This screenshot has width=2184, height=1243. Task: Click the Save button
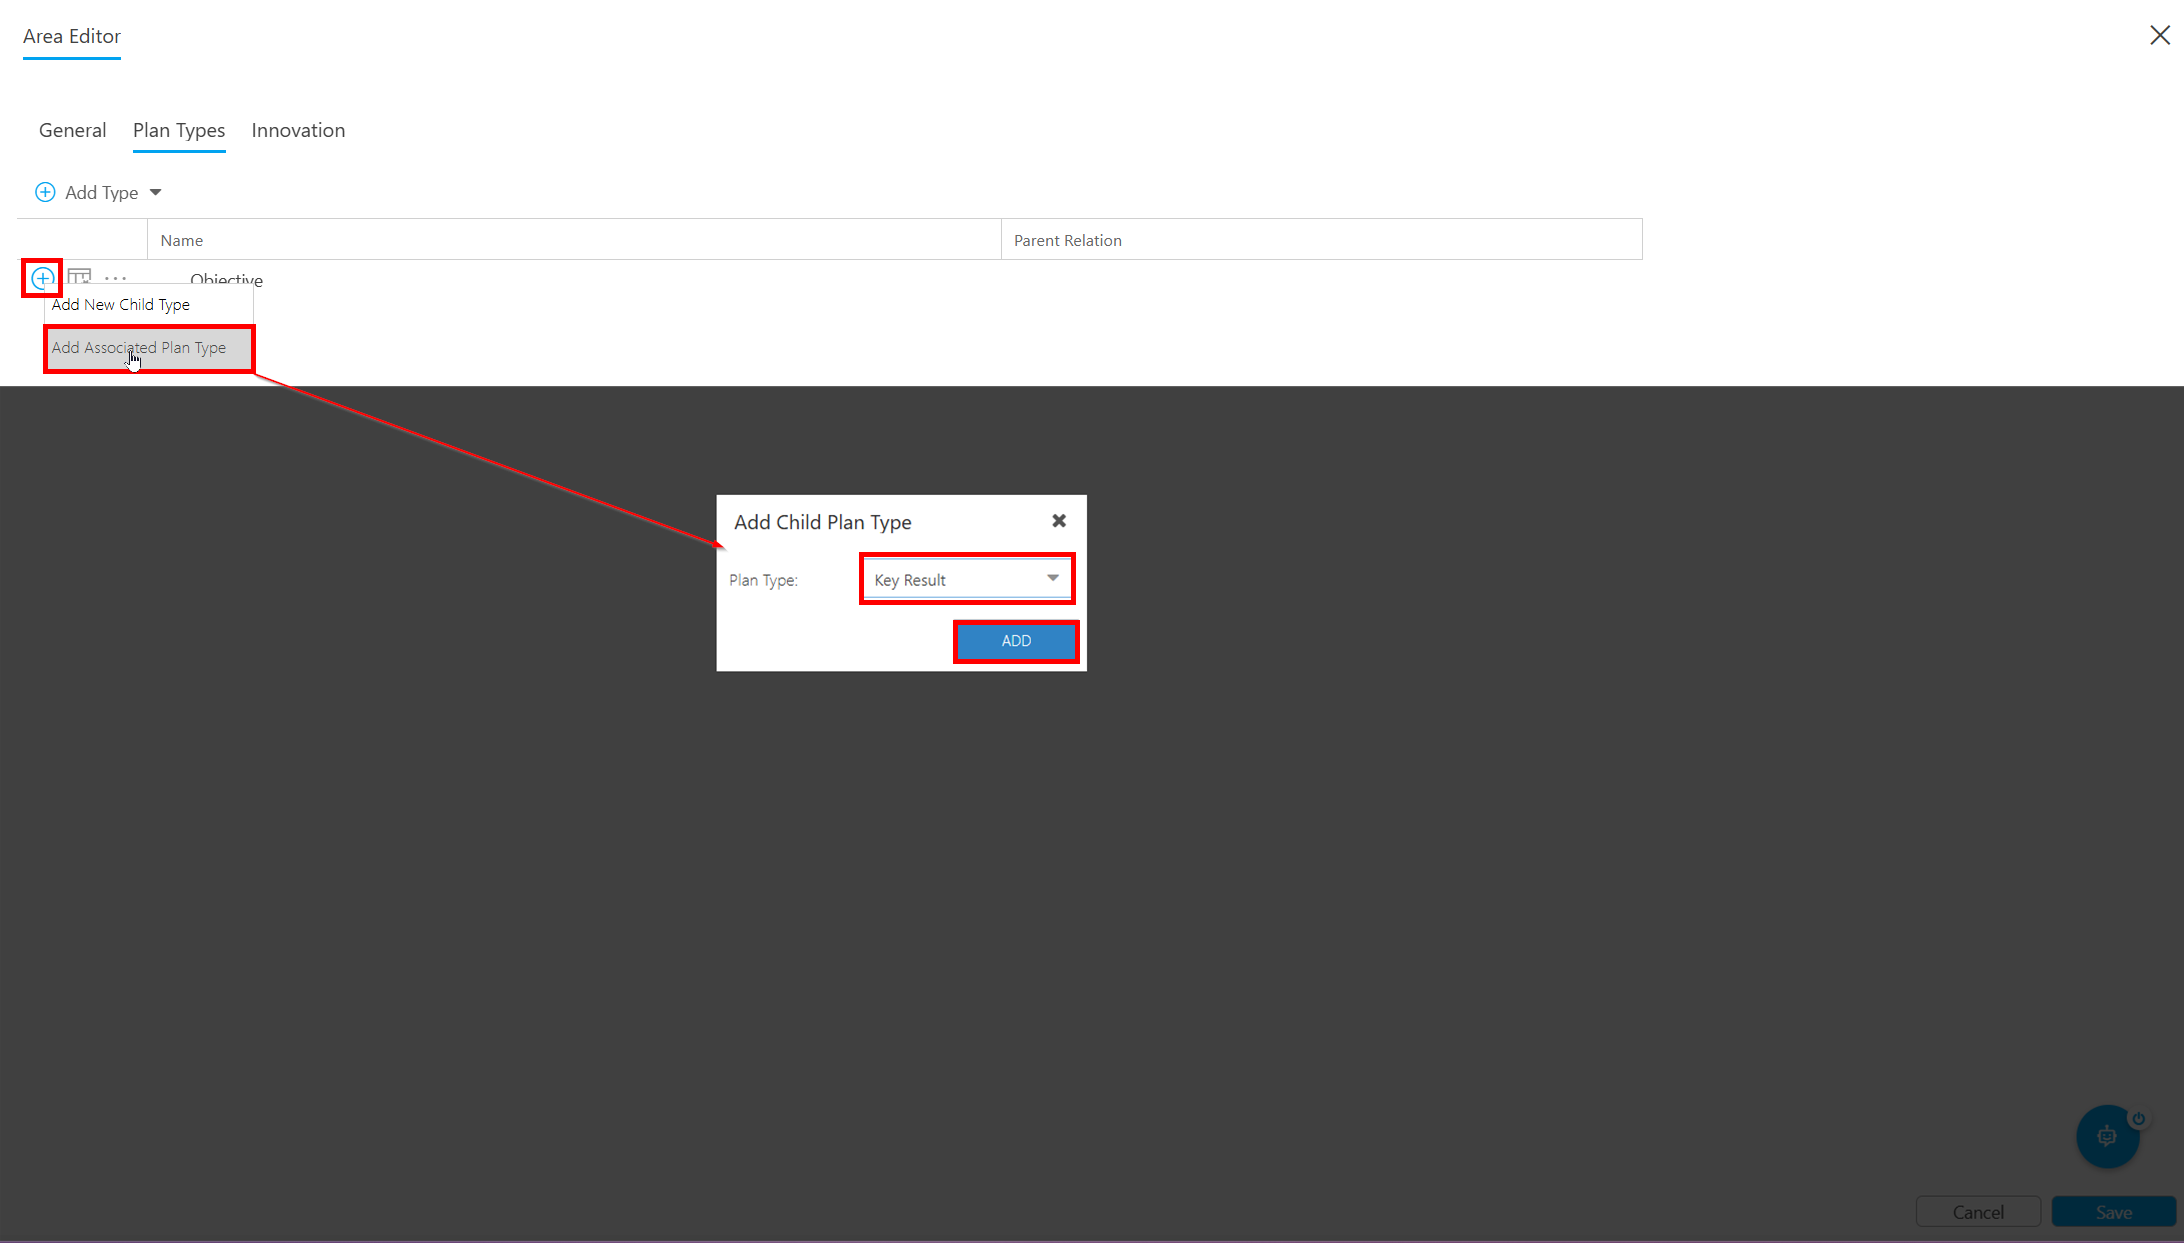[2114, 1212]
